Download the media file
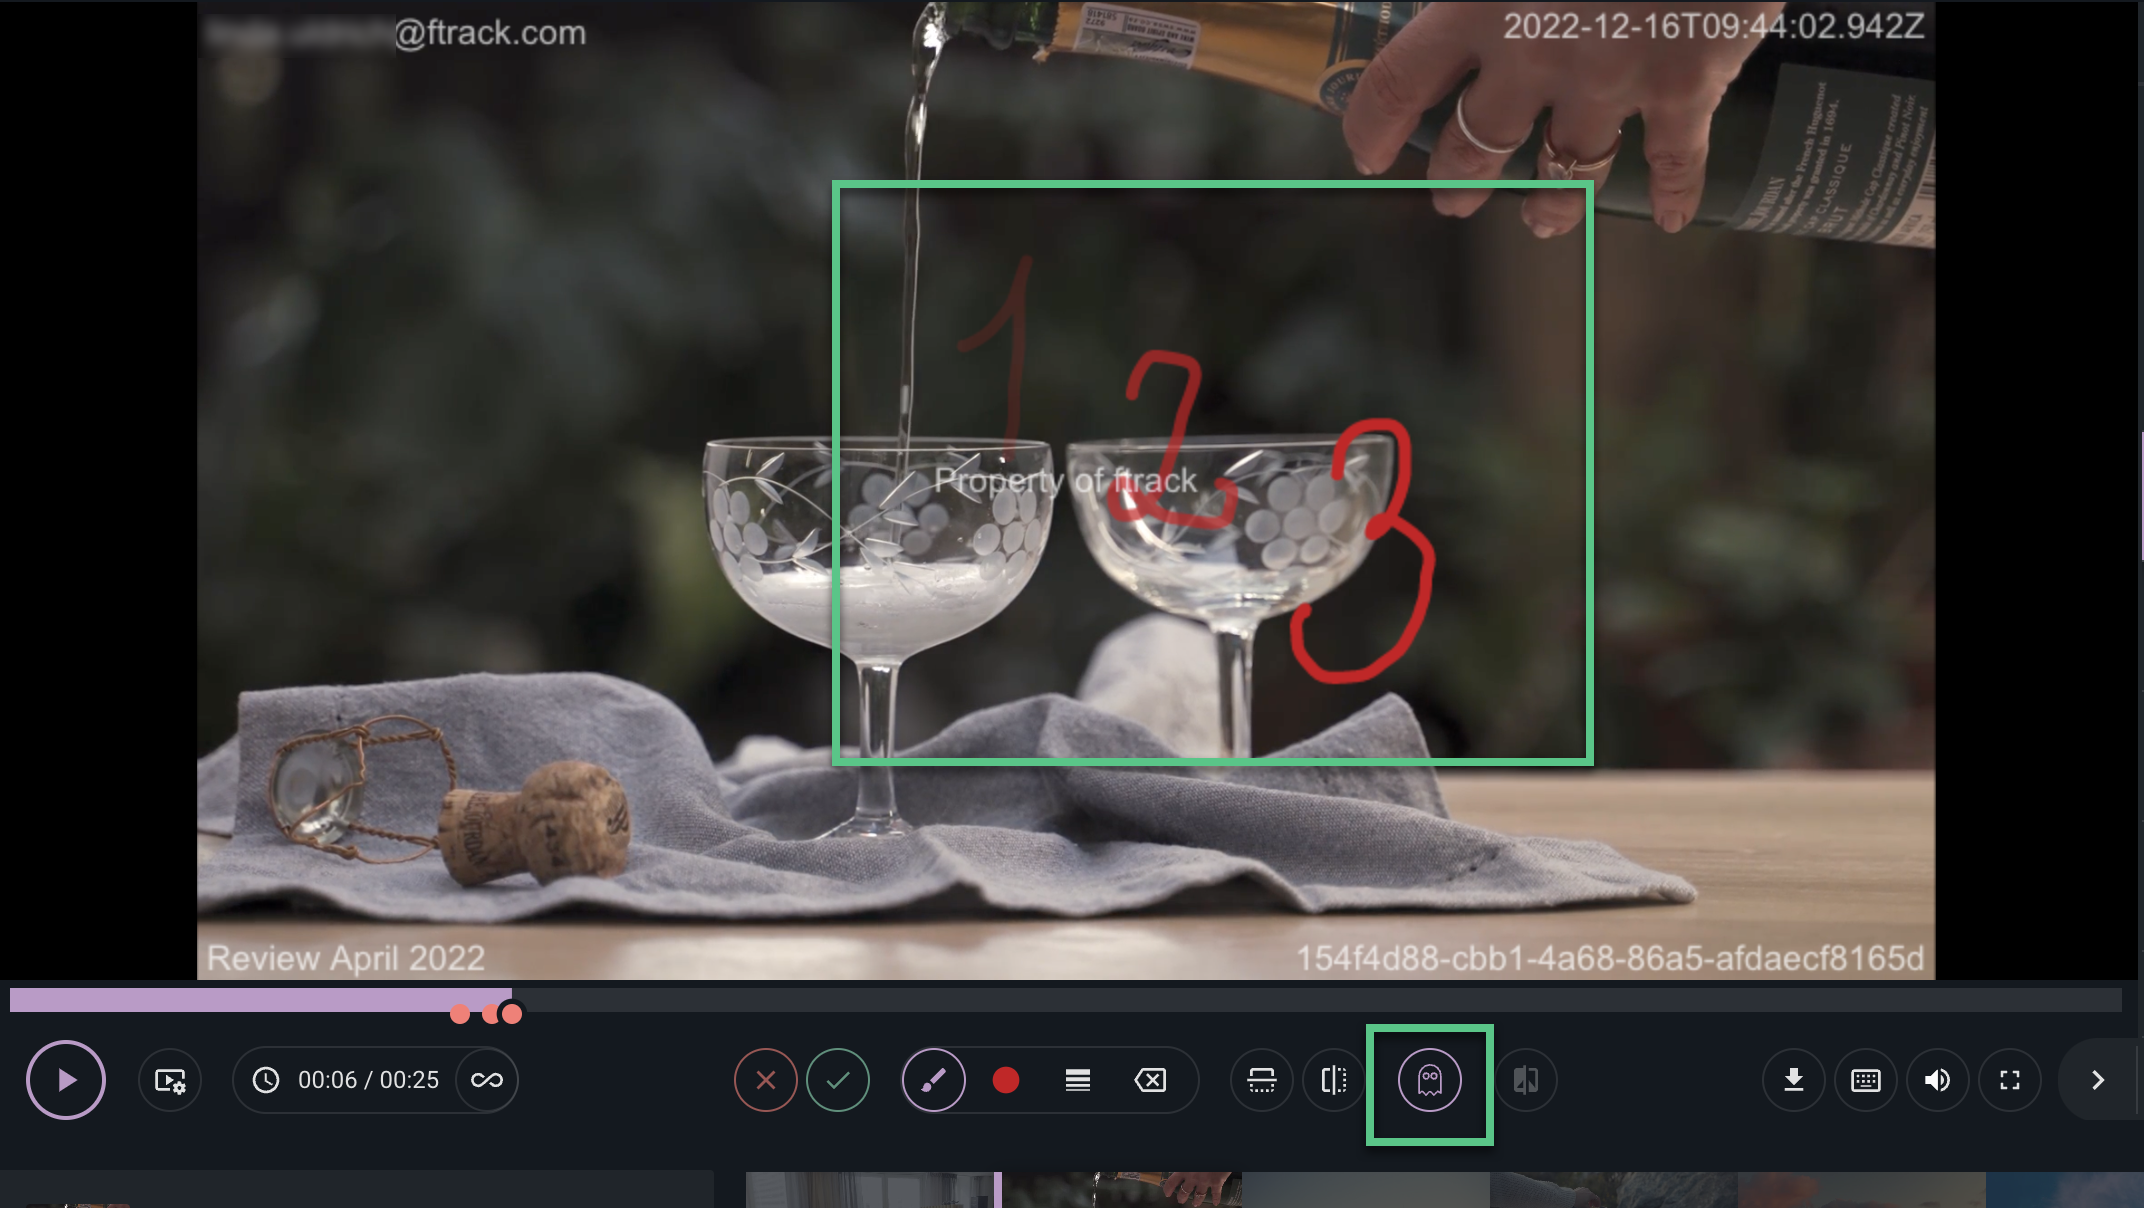 tap(1794, 1080)
